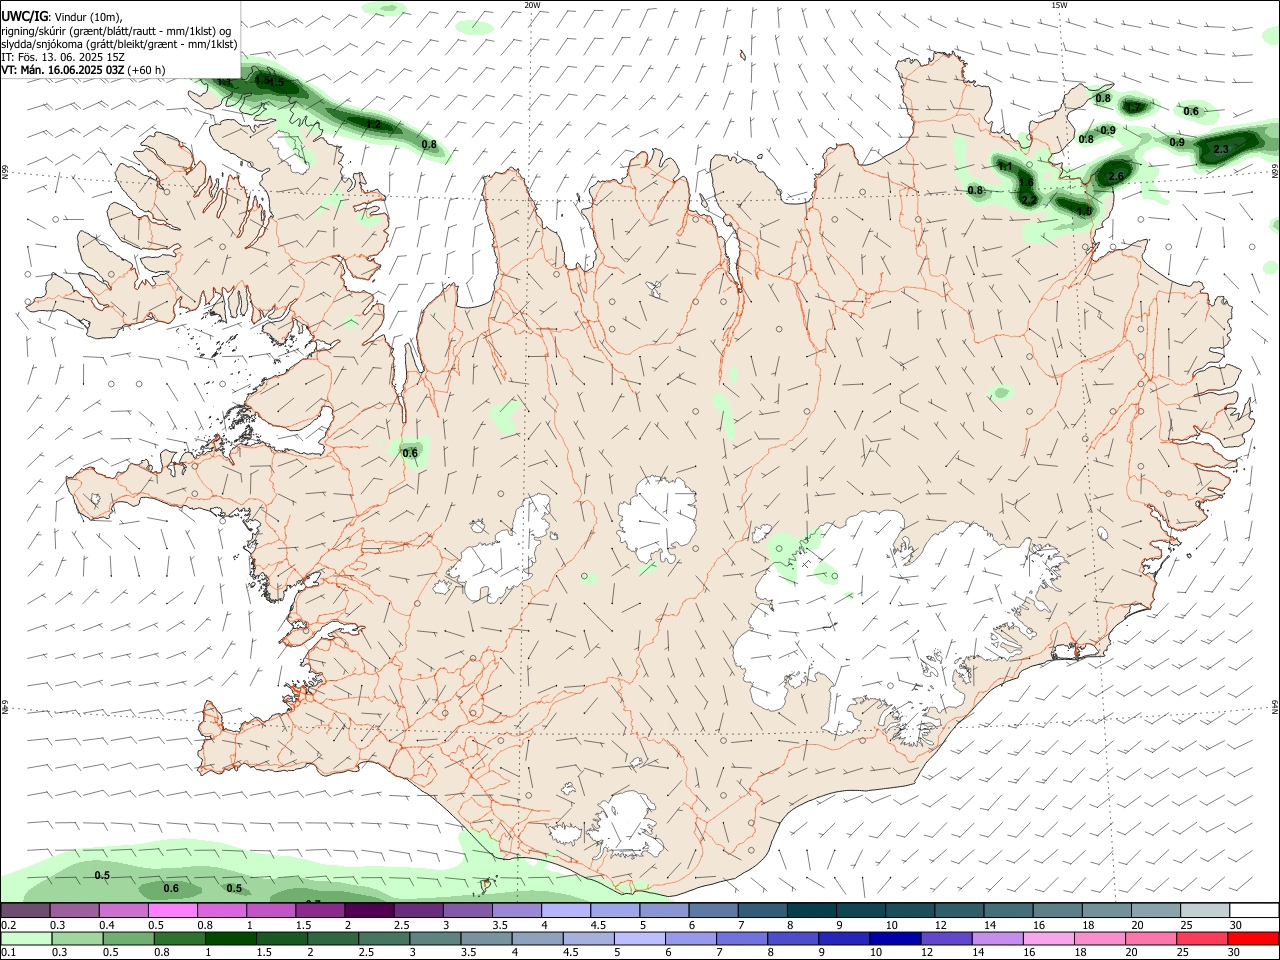This screenshot has height=960, width=1280.
Task: Click the 0.8 value beside the 1.2 rain band
Action: click(429, 145)
